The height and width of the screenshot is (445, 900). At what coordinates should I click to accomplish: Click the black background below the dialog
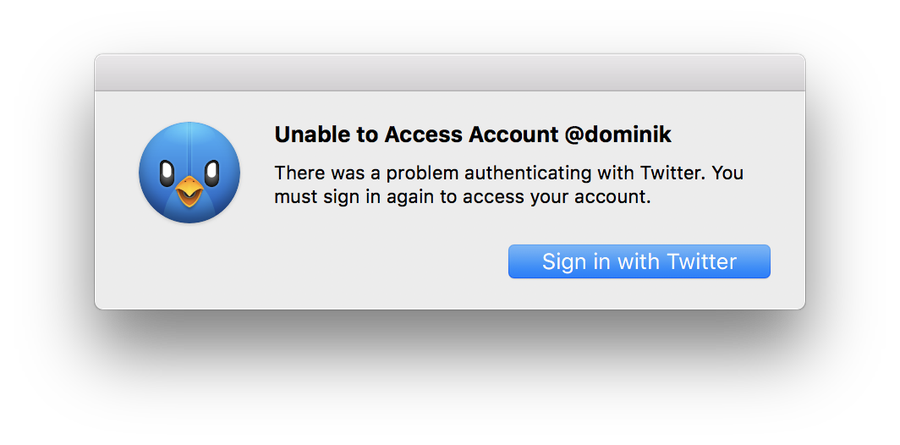click(449, 380)
